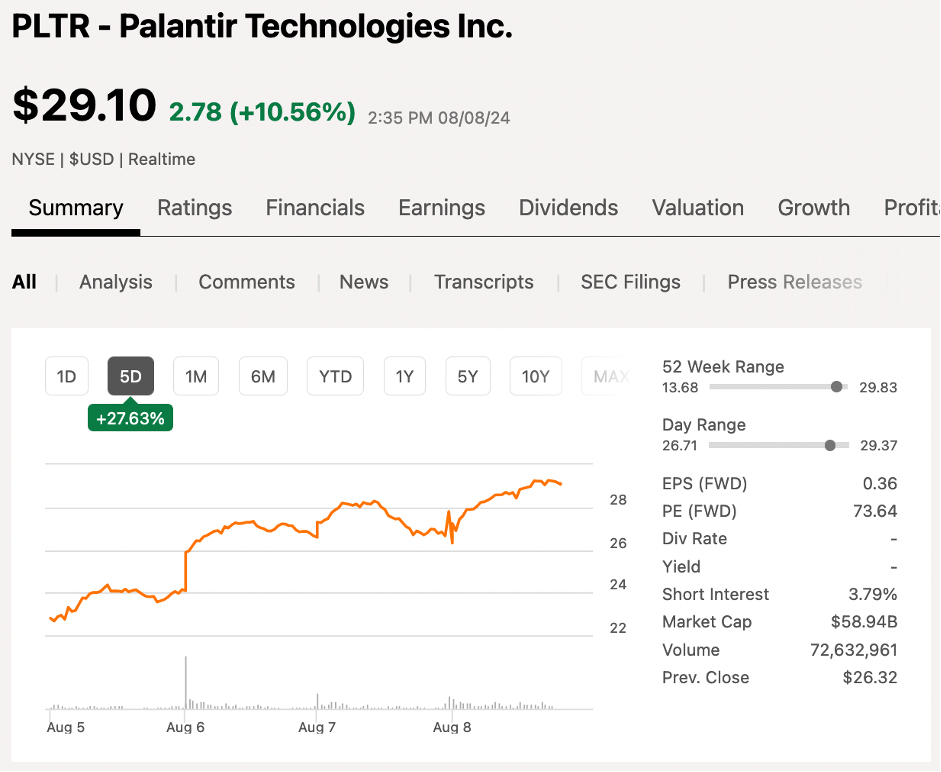The height and width of the screenshot is (772, 941).
Task: Choose the 1Y chart range
Action: tap(405, 376)
